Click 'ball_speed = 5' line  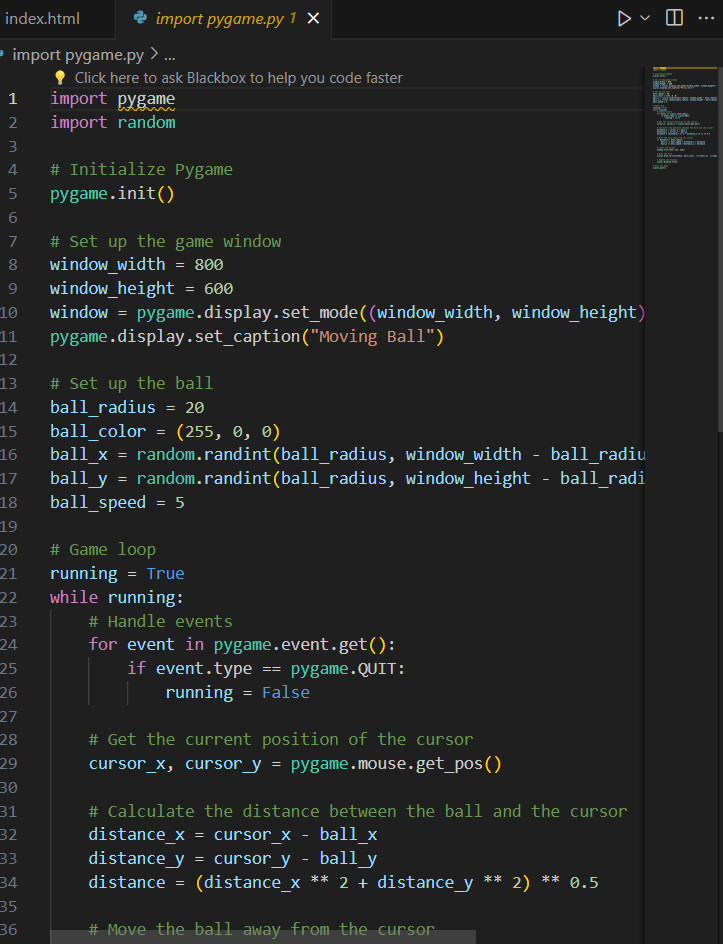[117, 503]
